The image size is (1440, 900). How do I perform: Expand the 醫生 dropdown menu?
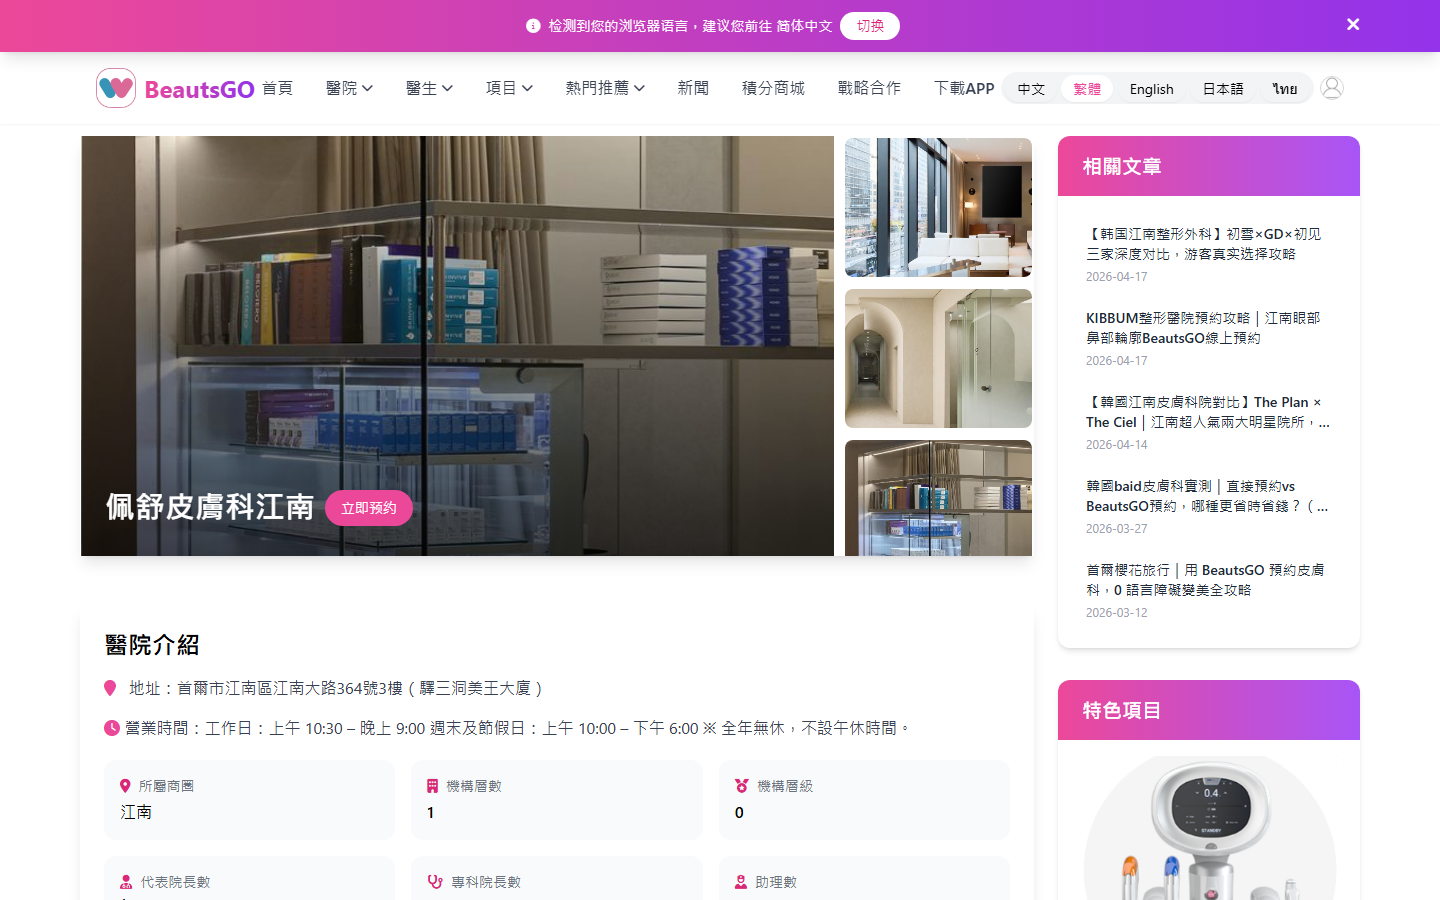pyautogui.click(x=429, y=88)
